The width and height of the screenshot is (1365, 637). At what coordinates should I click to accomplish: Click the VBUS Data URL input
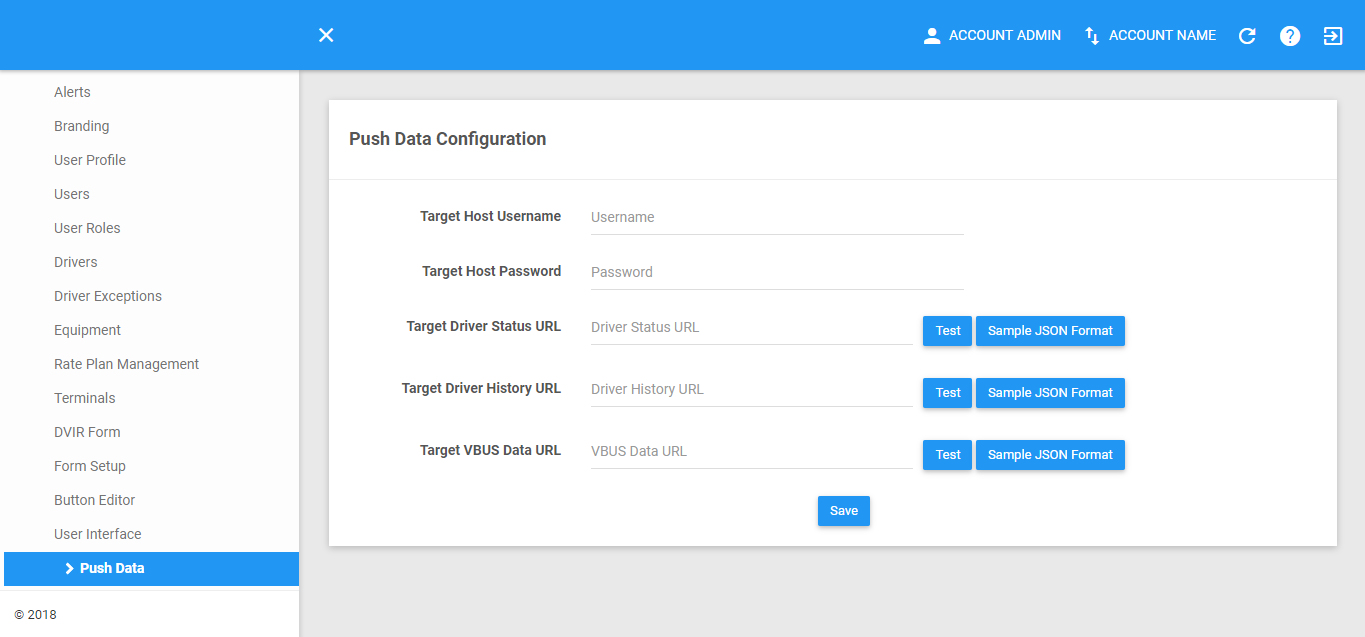click(752, 451)
